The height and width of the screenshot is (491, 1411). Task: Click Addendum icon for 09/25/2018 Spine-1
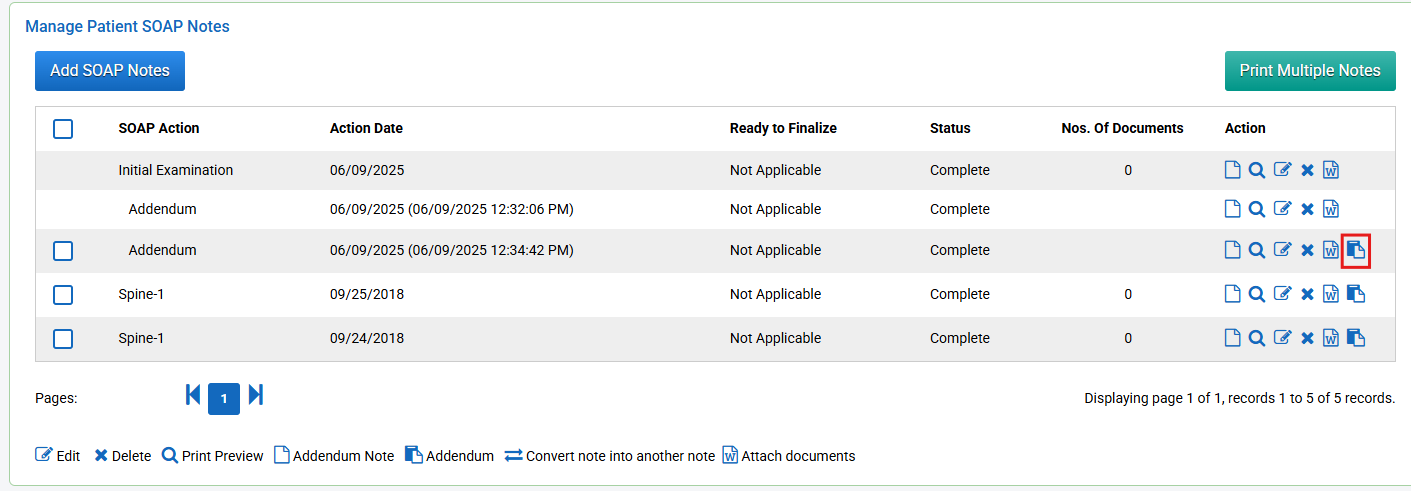tap(1356, 294)
